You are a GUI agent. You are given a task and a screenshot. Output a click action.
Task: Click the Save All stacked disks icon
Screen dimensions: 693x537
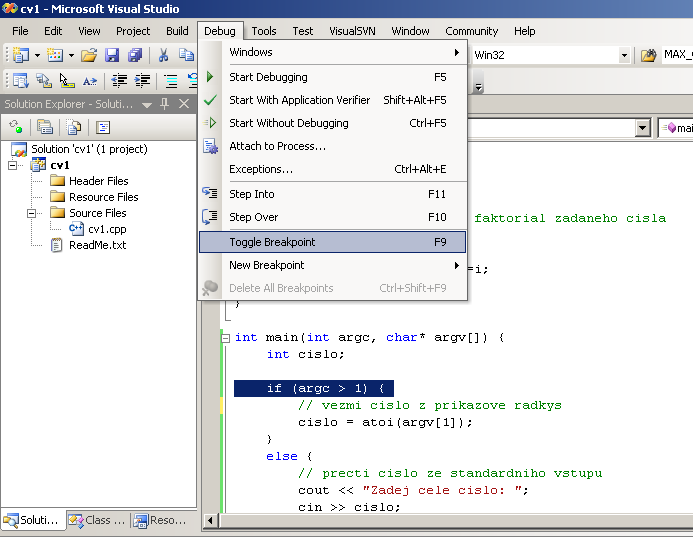135,55
